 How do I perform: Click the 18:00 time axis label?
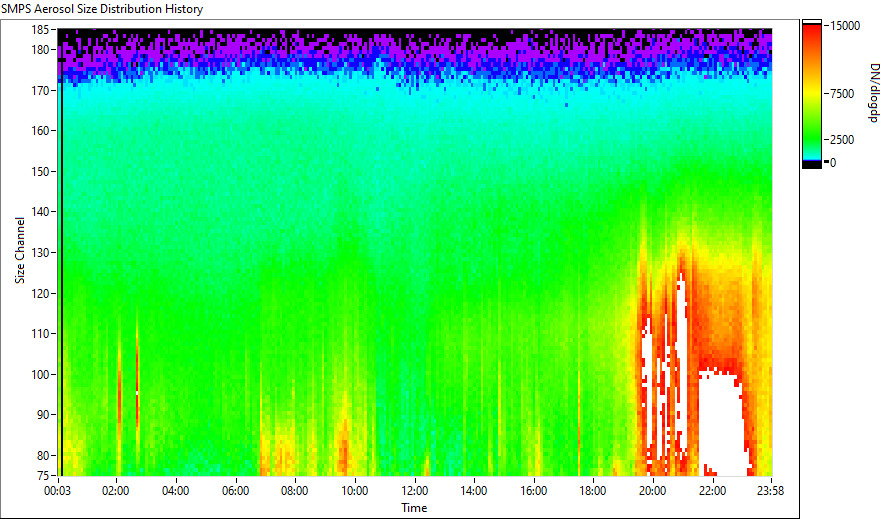[593, 491]
